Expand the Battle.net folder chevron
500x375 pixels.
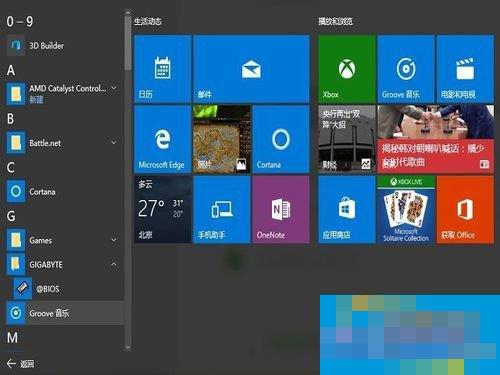[114, 142]
